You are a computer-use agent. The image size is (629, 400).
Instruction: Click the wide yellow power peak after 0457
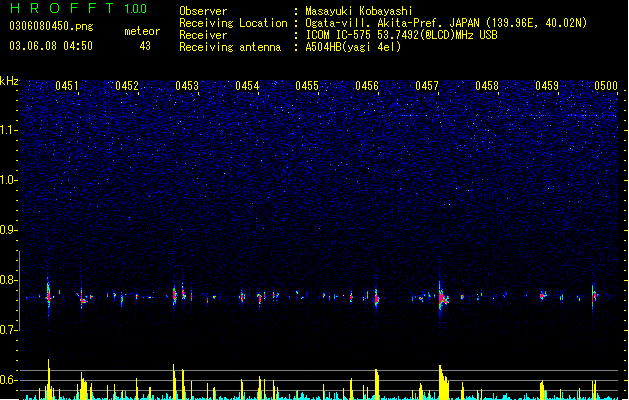(443, 382)
